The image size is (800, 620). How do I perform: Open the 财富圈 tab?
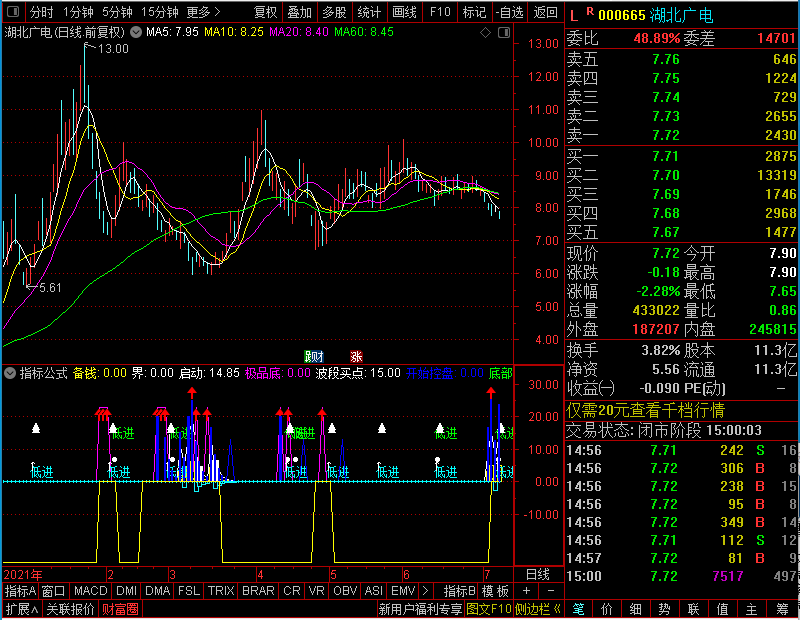pos(120,609)
